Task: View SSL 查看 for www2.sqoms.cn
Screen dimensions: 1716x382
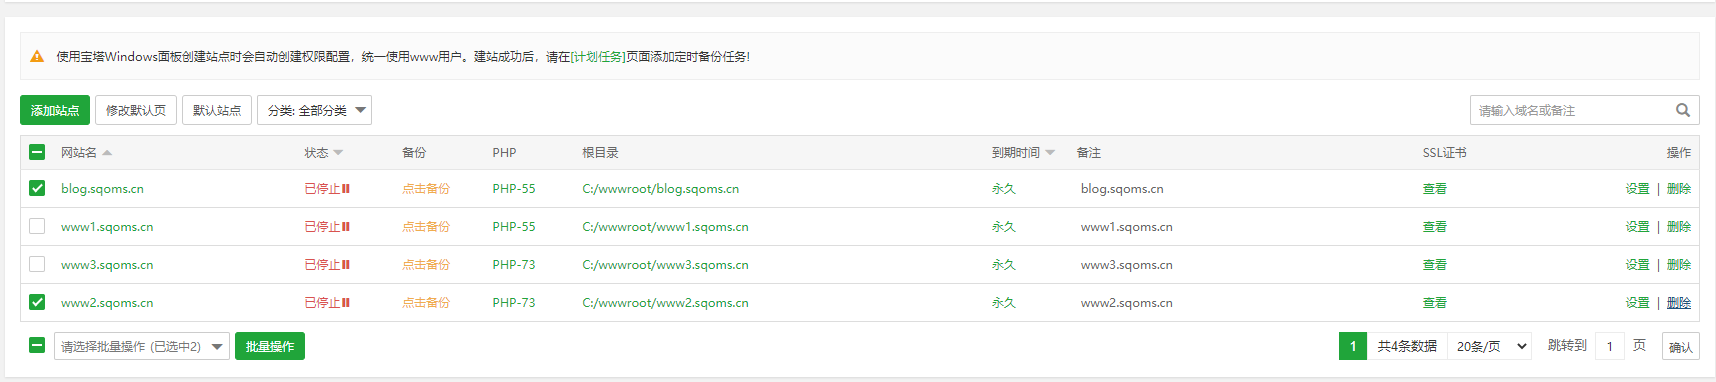Action: click(x=1435, y=303)
